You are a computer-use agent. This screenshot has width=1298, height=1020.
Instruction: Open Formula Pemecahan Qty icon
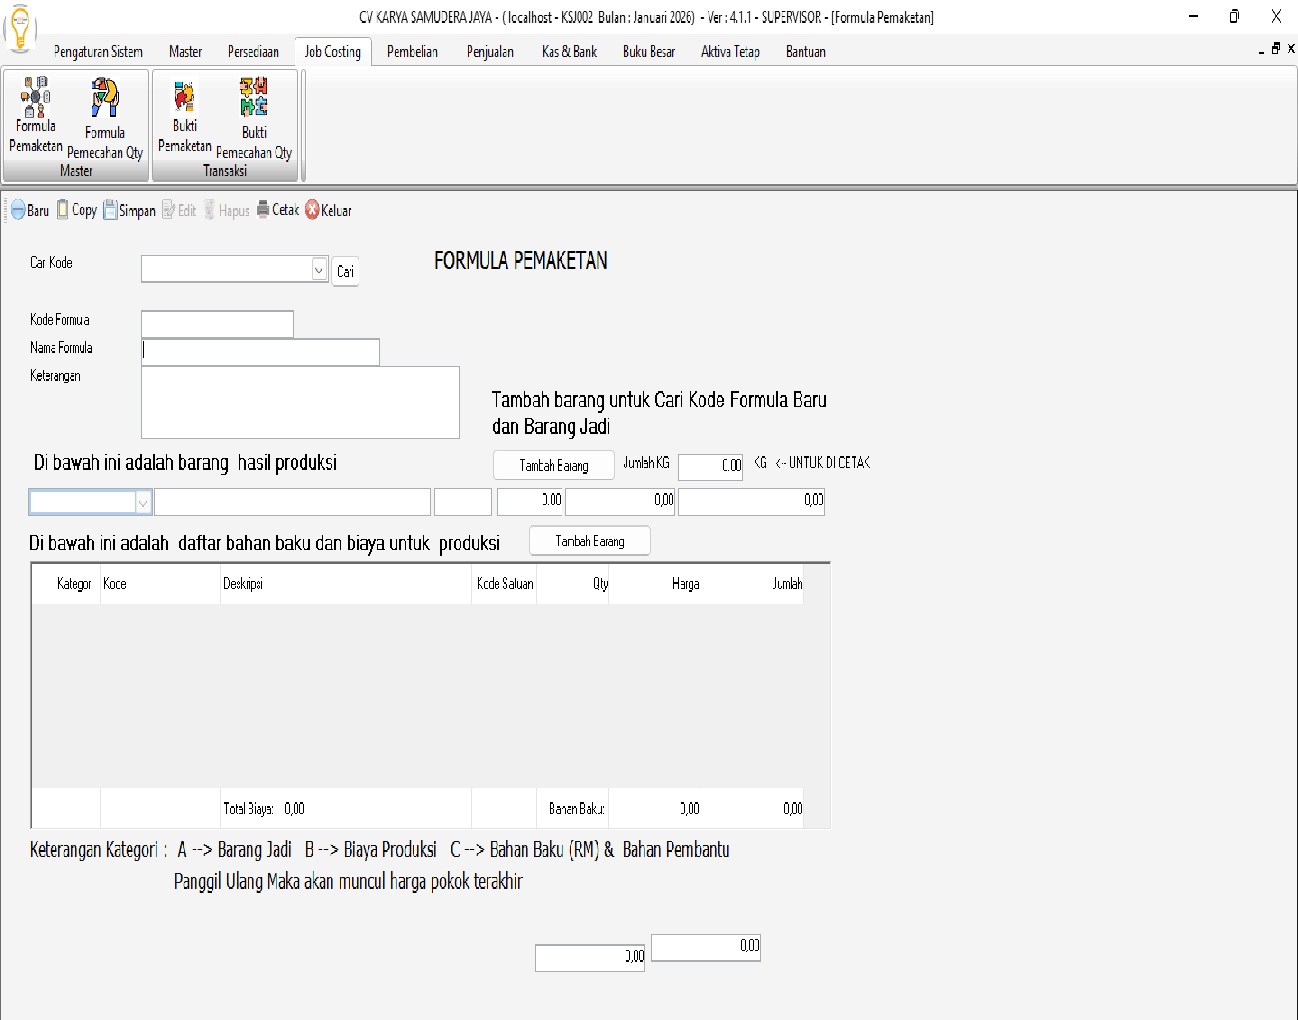[105, 118]
